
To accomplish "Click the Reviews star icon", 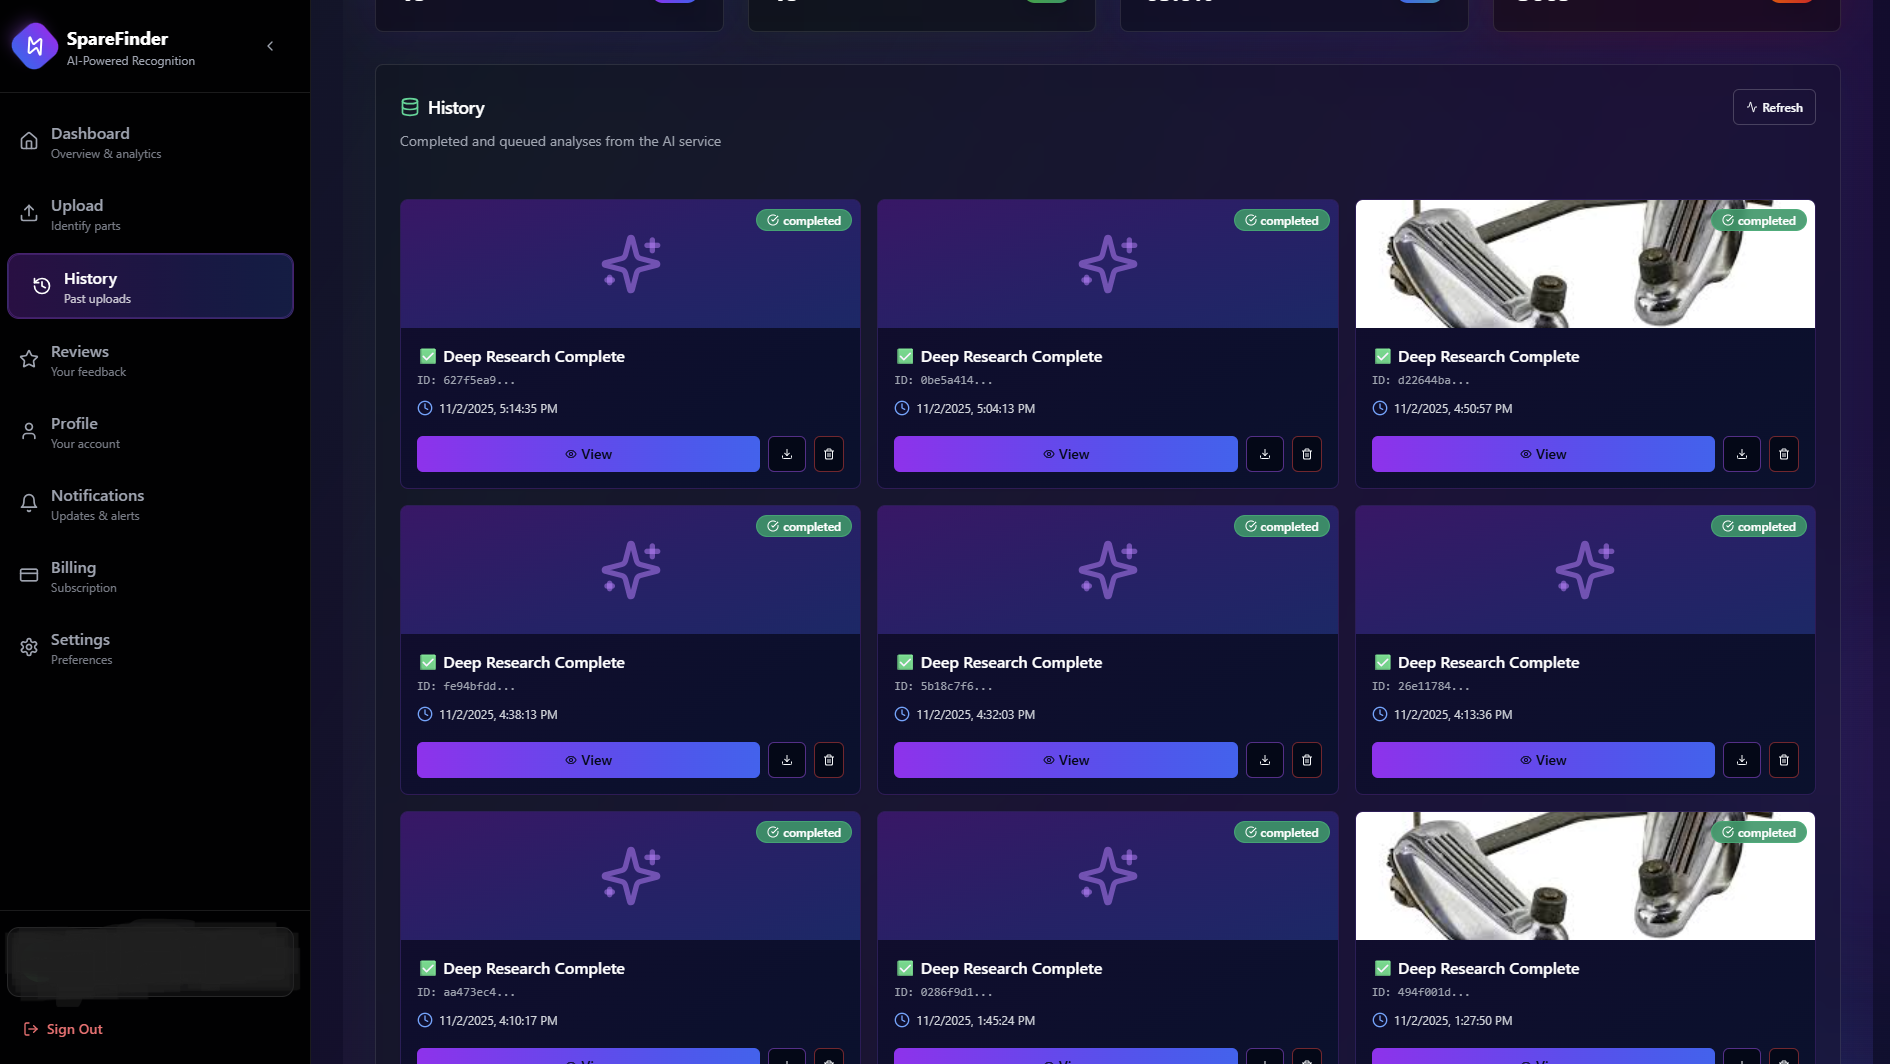I will pos(28,360).
